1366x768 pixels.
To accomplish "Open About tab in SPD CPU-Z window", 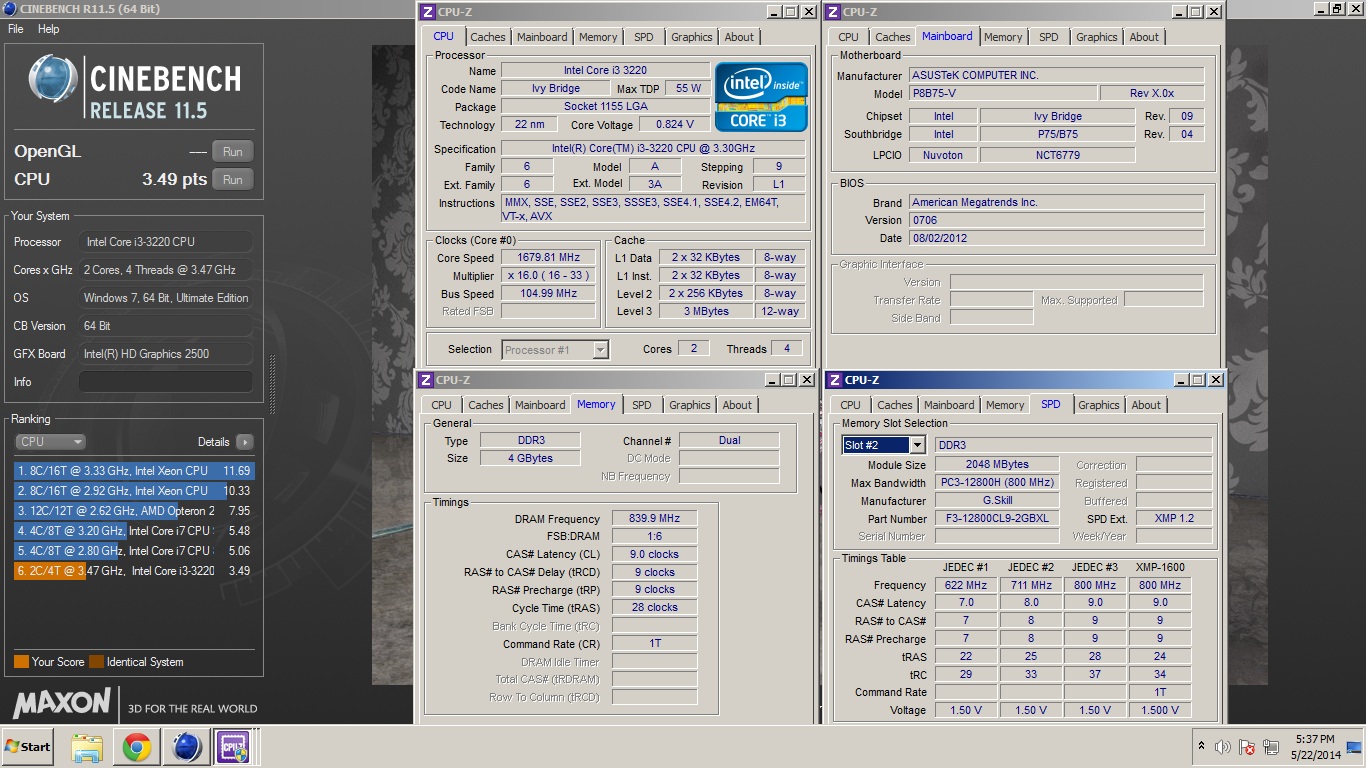I will click(x=1146, y=405).
